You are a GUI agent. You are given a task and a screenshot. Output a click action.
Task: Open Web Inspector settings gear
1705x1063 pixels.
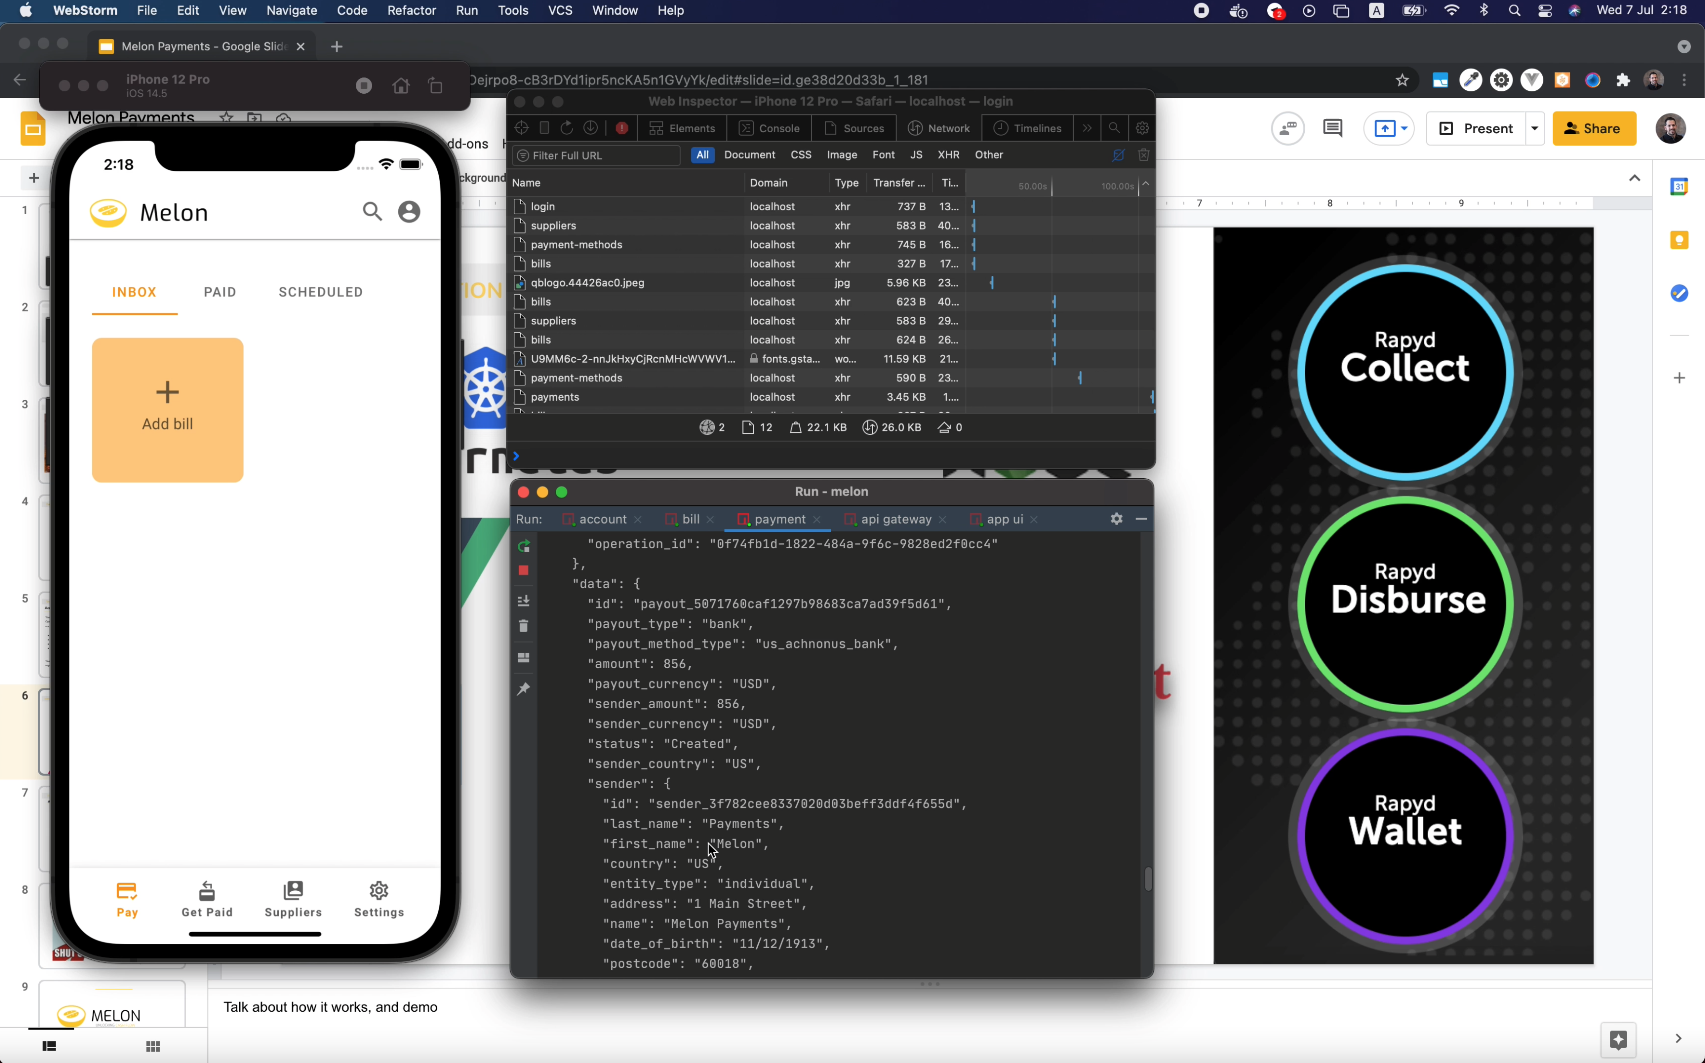pyautogui.click(x=1142, y=128)
